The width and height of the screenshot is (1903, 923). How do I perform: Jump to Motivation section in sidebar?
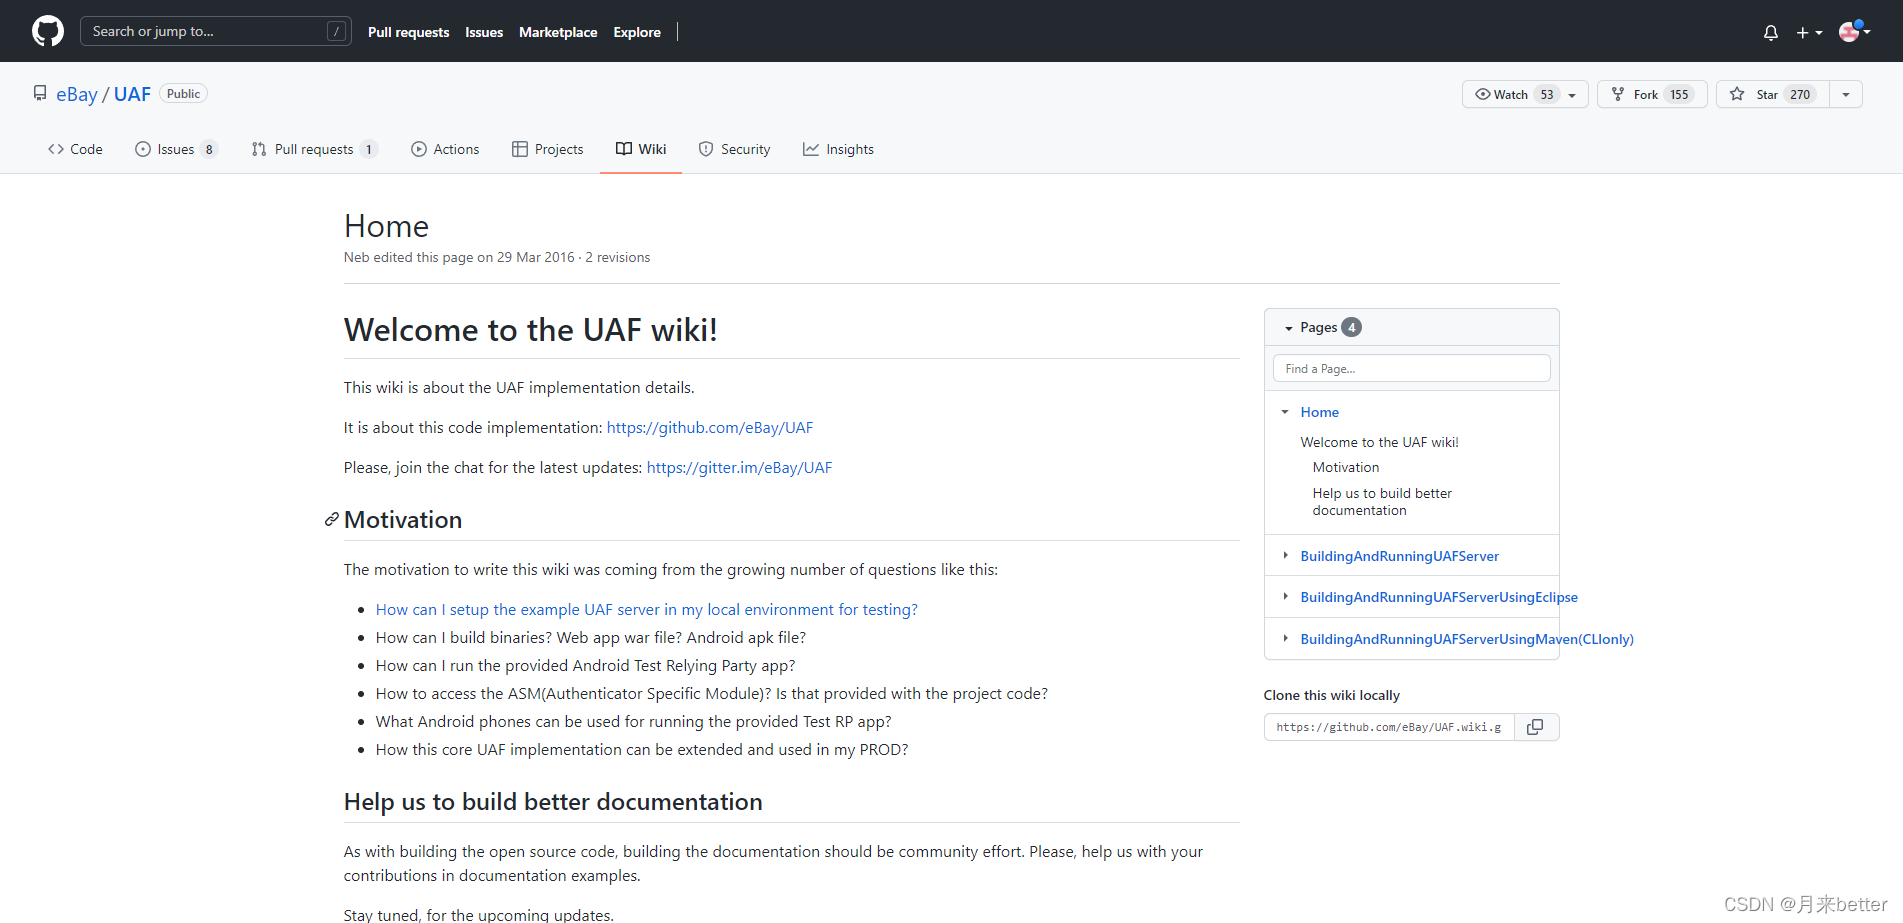(x=1346, y=467)
